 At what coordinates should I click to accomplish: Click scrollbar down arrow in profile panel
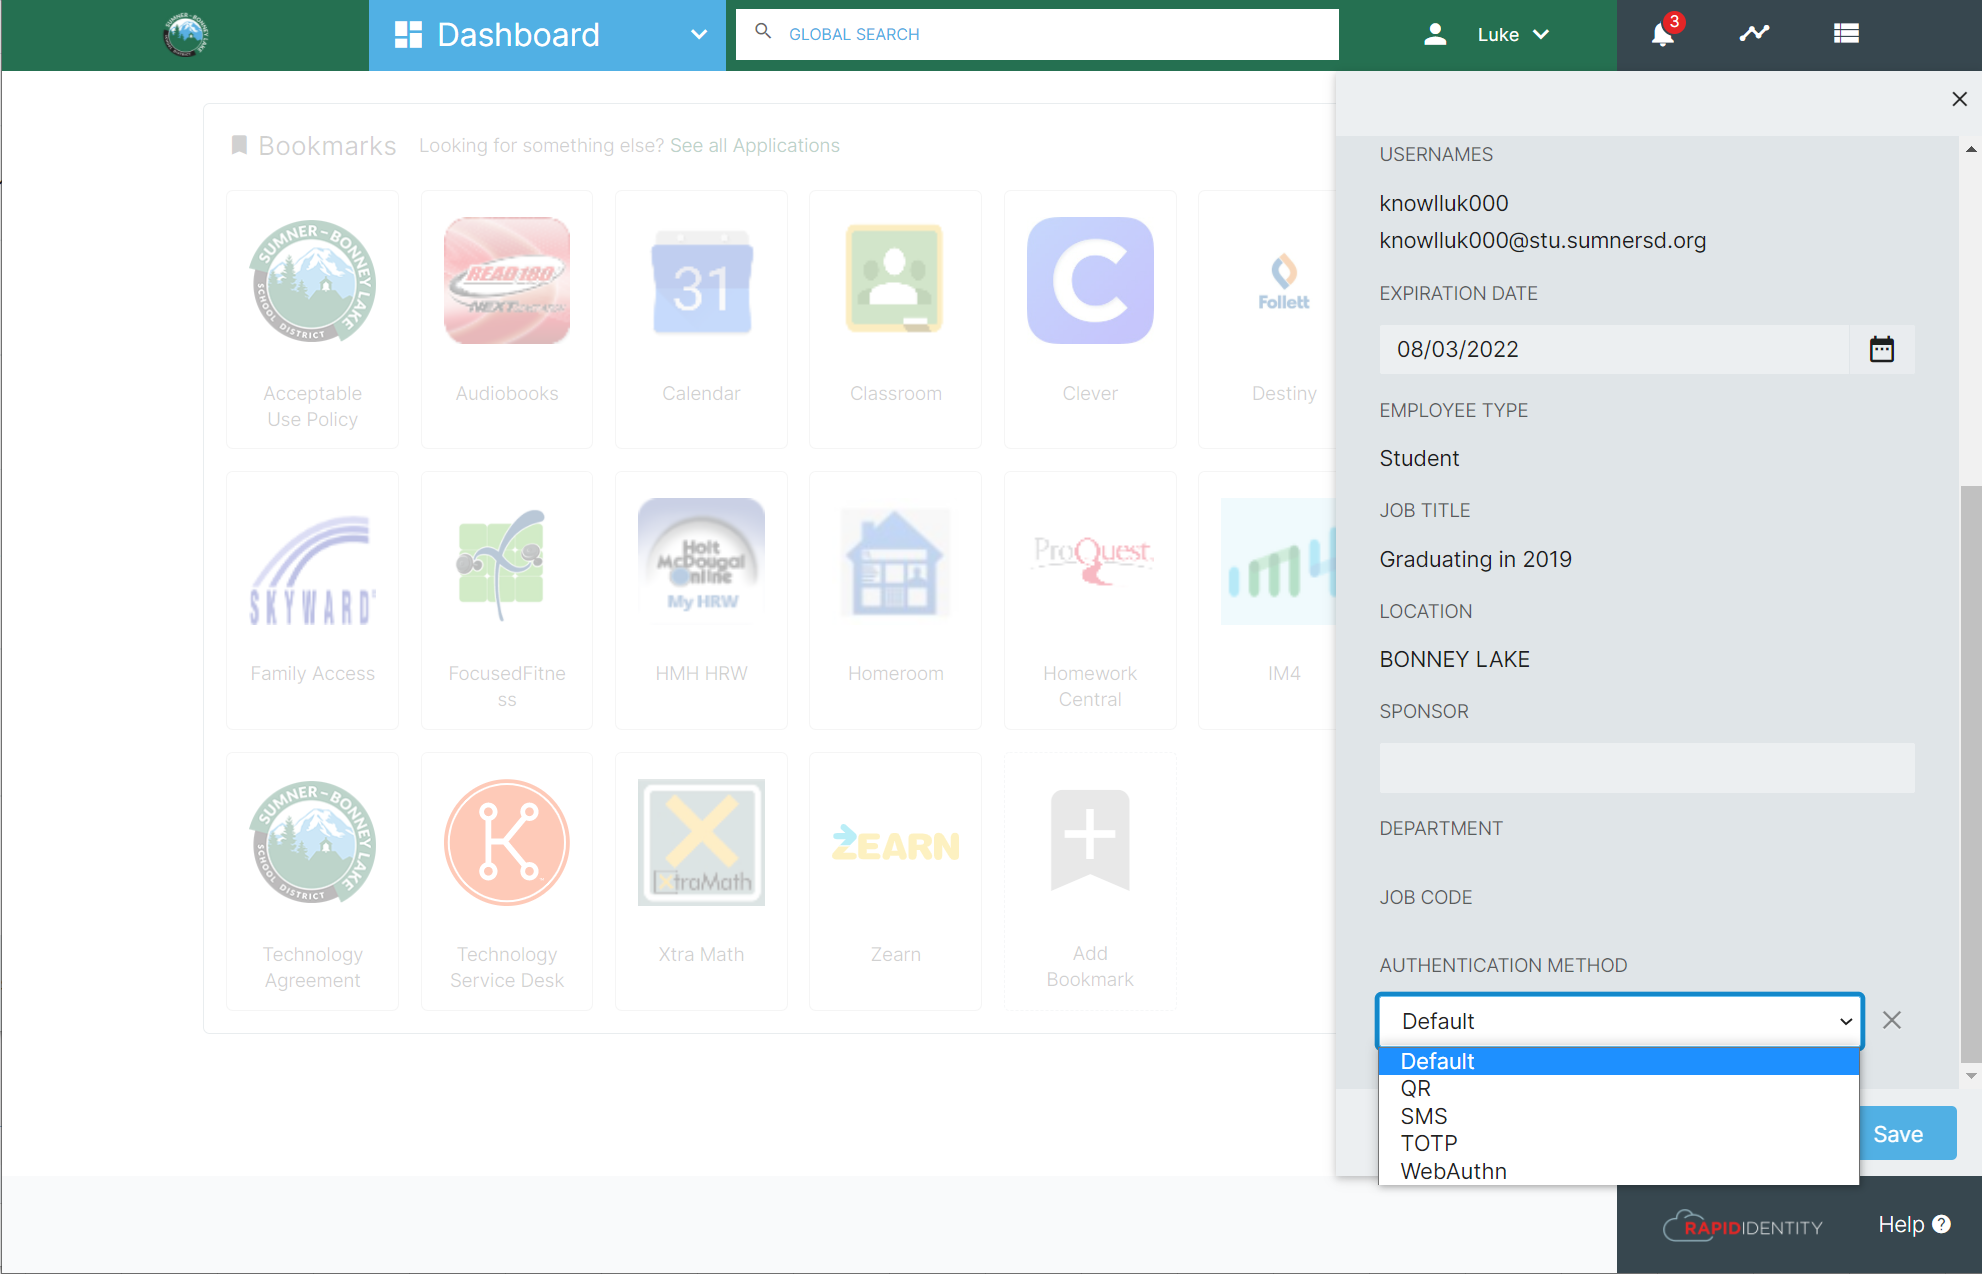pos(1971,1076)
